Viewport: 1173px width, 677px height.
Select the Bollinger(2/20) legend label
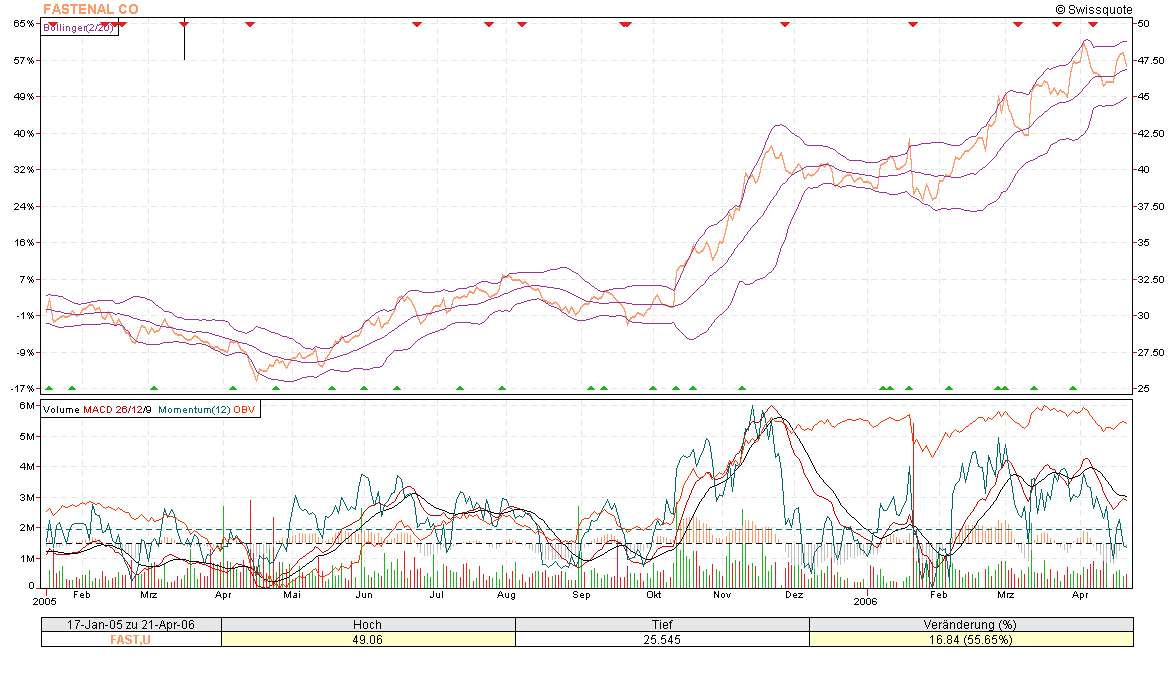point(79,28)
